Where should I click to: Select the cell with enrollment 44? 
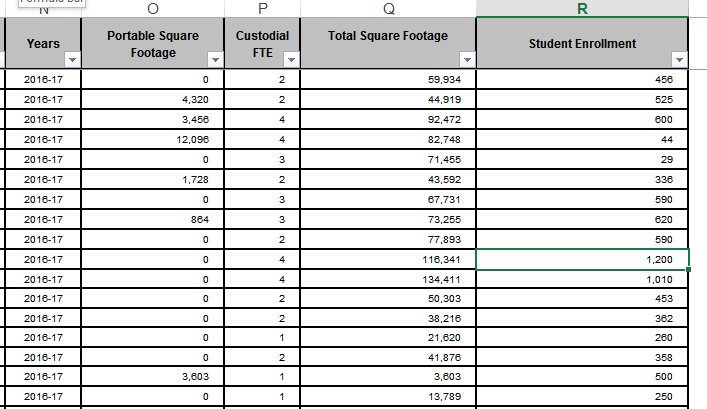tap(582, 139)
